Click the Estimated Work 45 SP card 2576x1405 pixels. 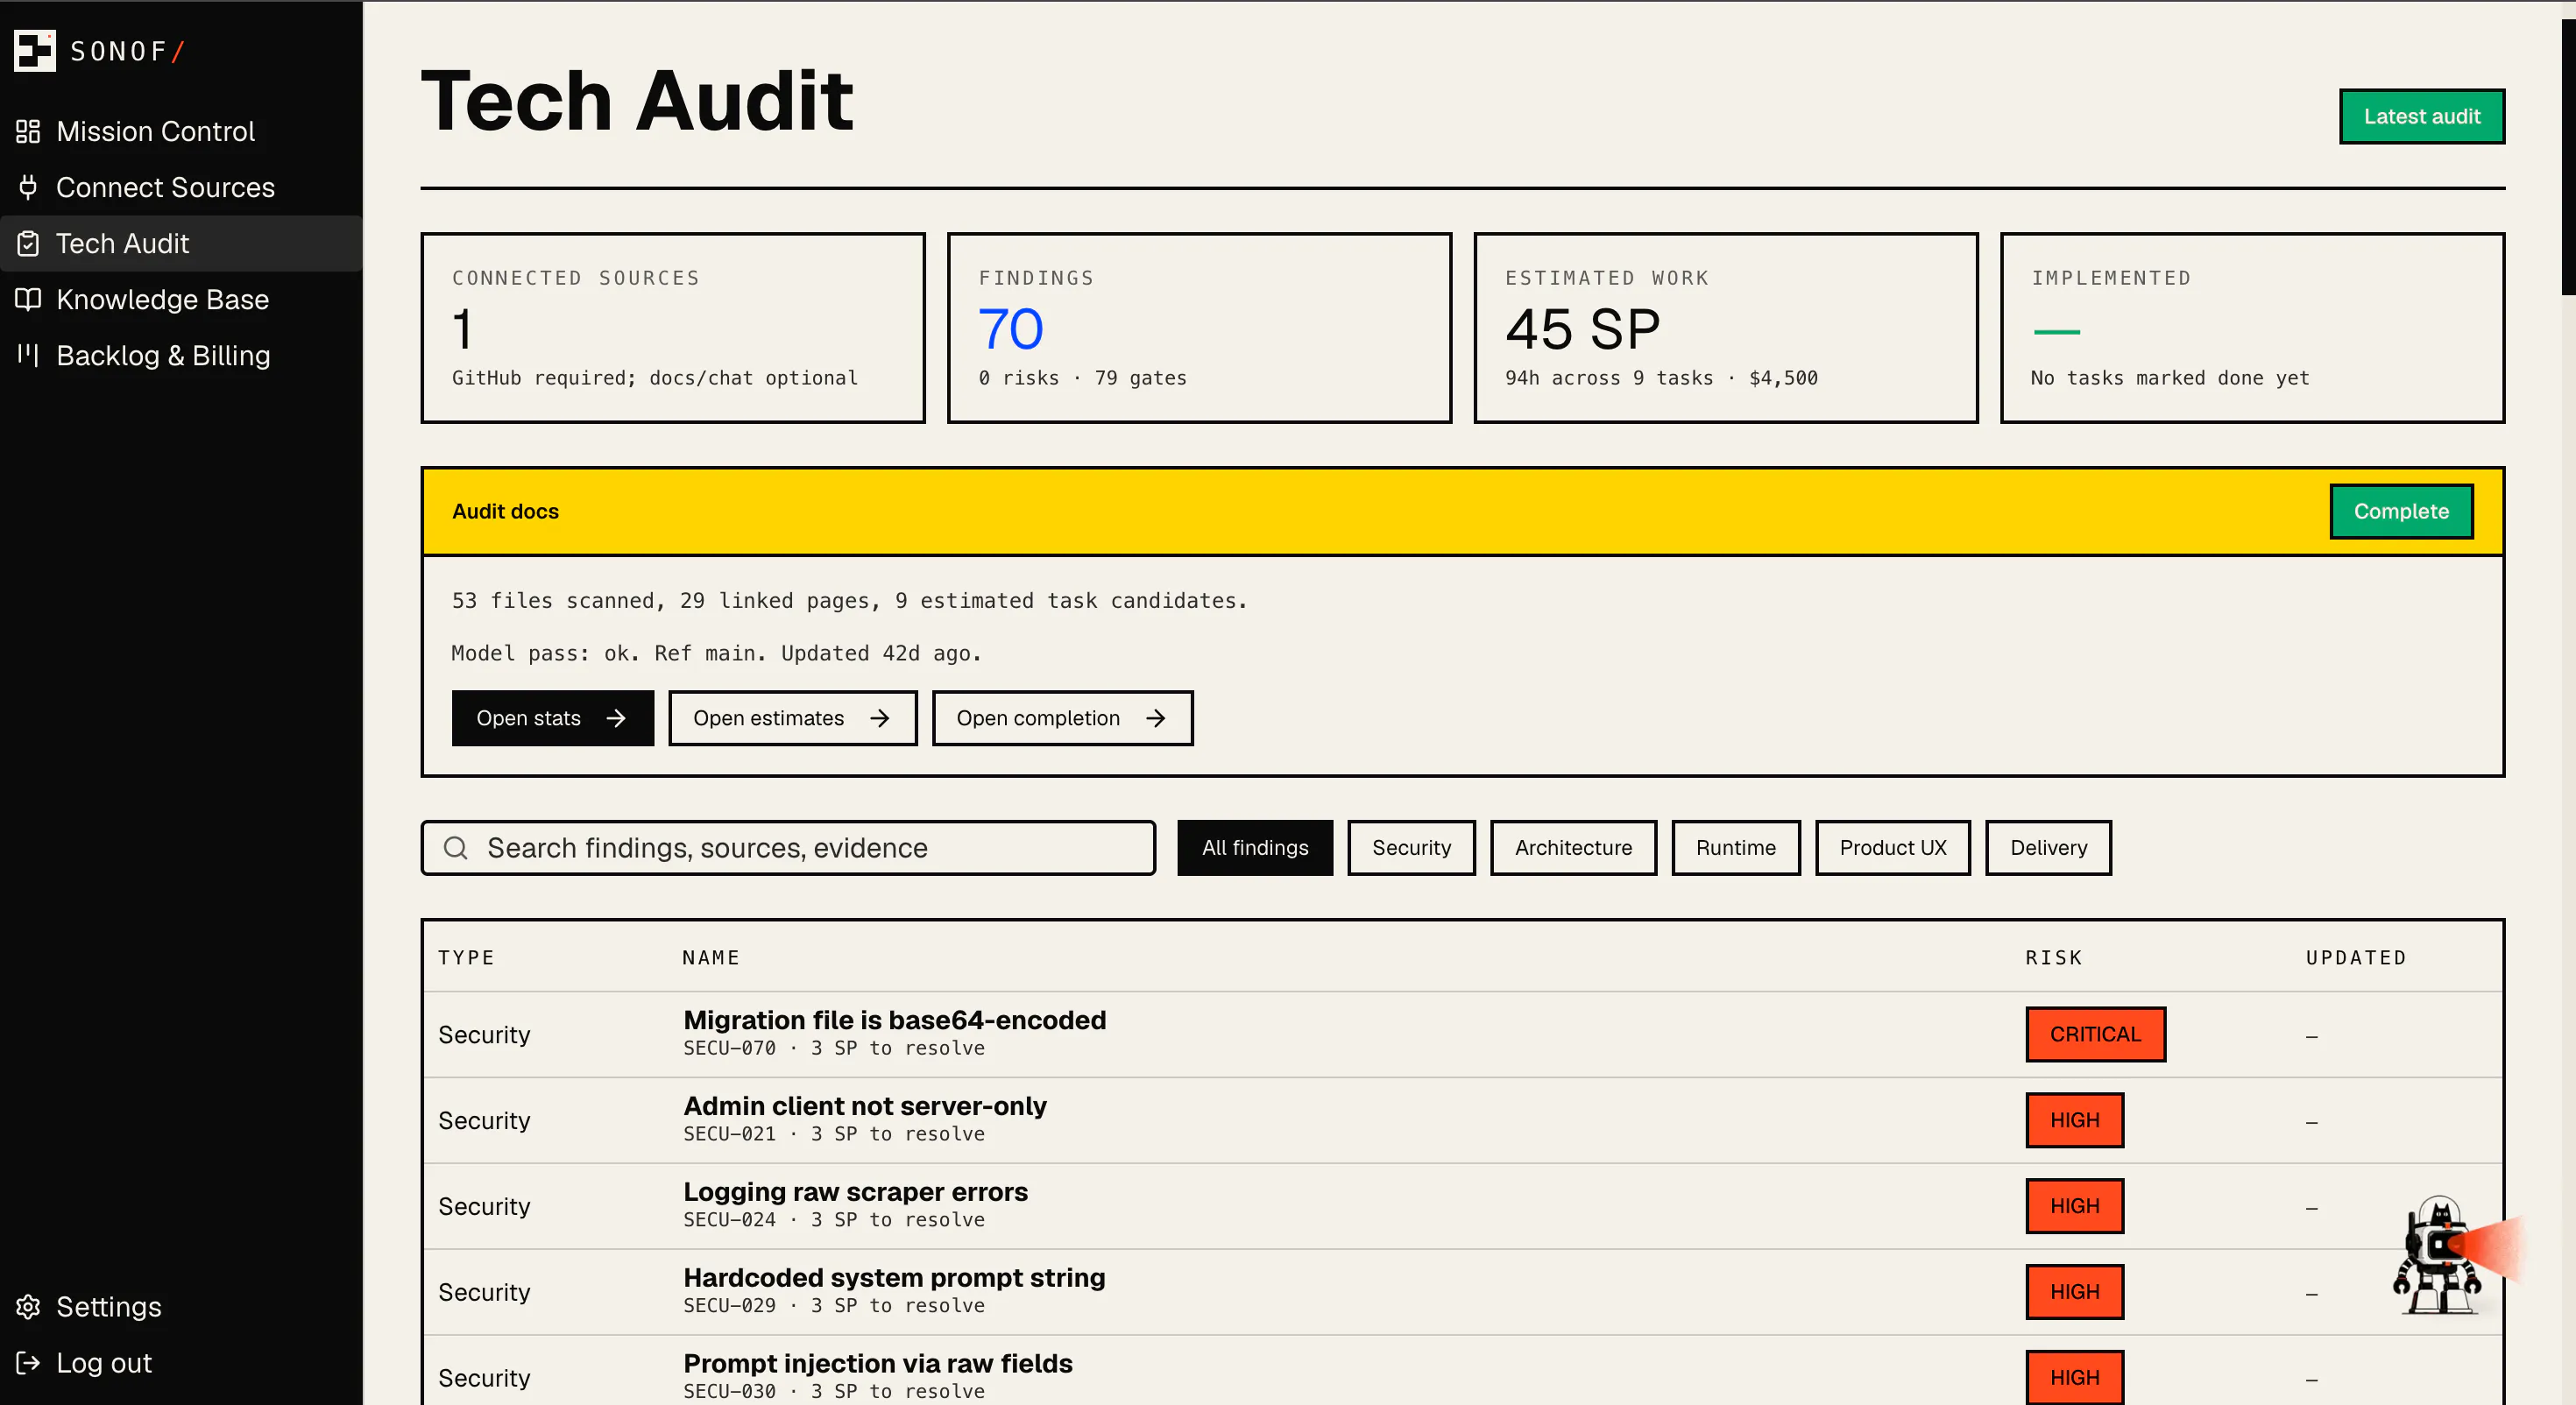coord(1726,328)
